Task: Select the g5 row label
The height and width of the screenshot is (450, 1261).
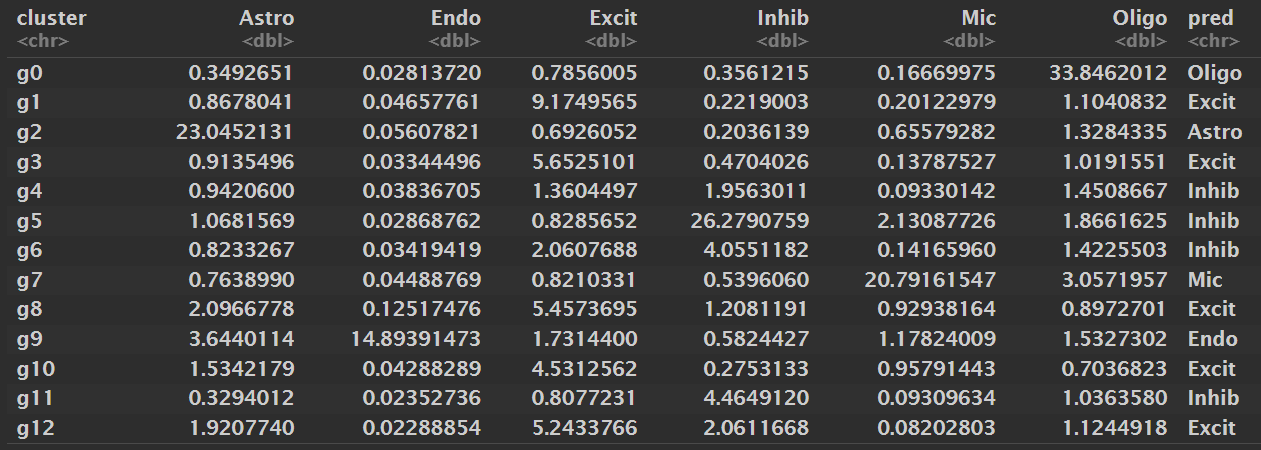Action: tap(27, 221)
